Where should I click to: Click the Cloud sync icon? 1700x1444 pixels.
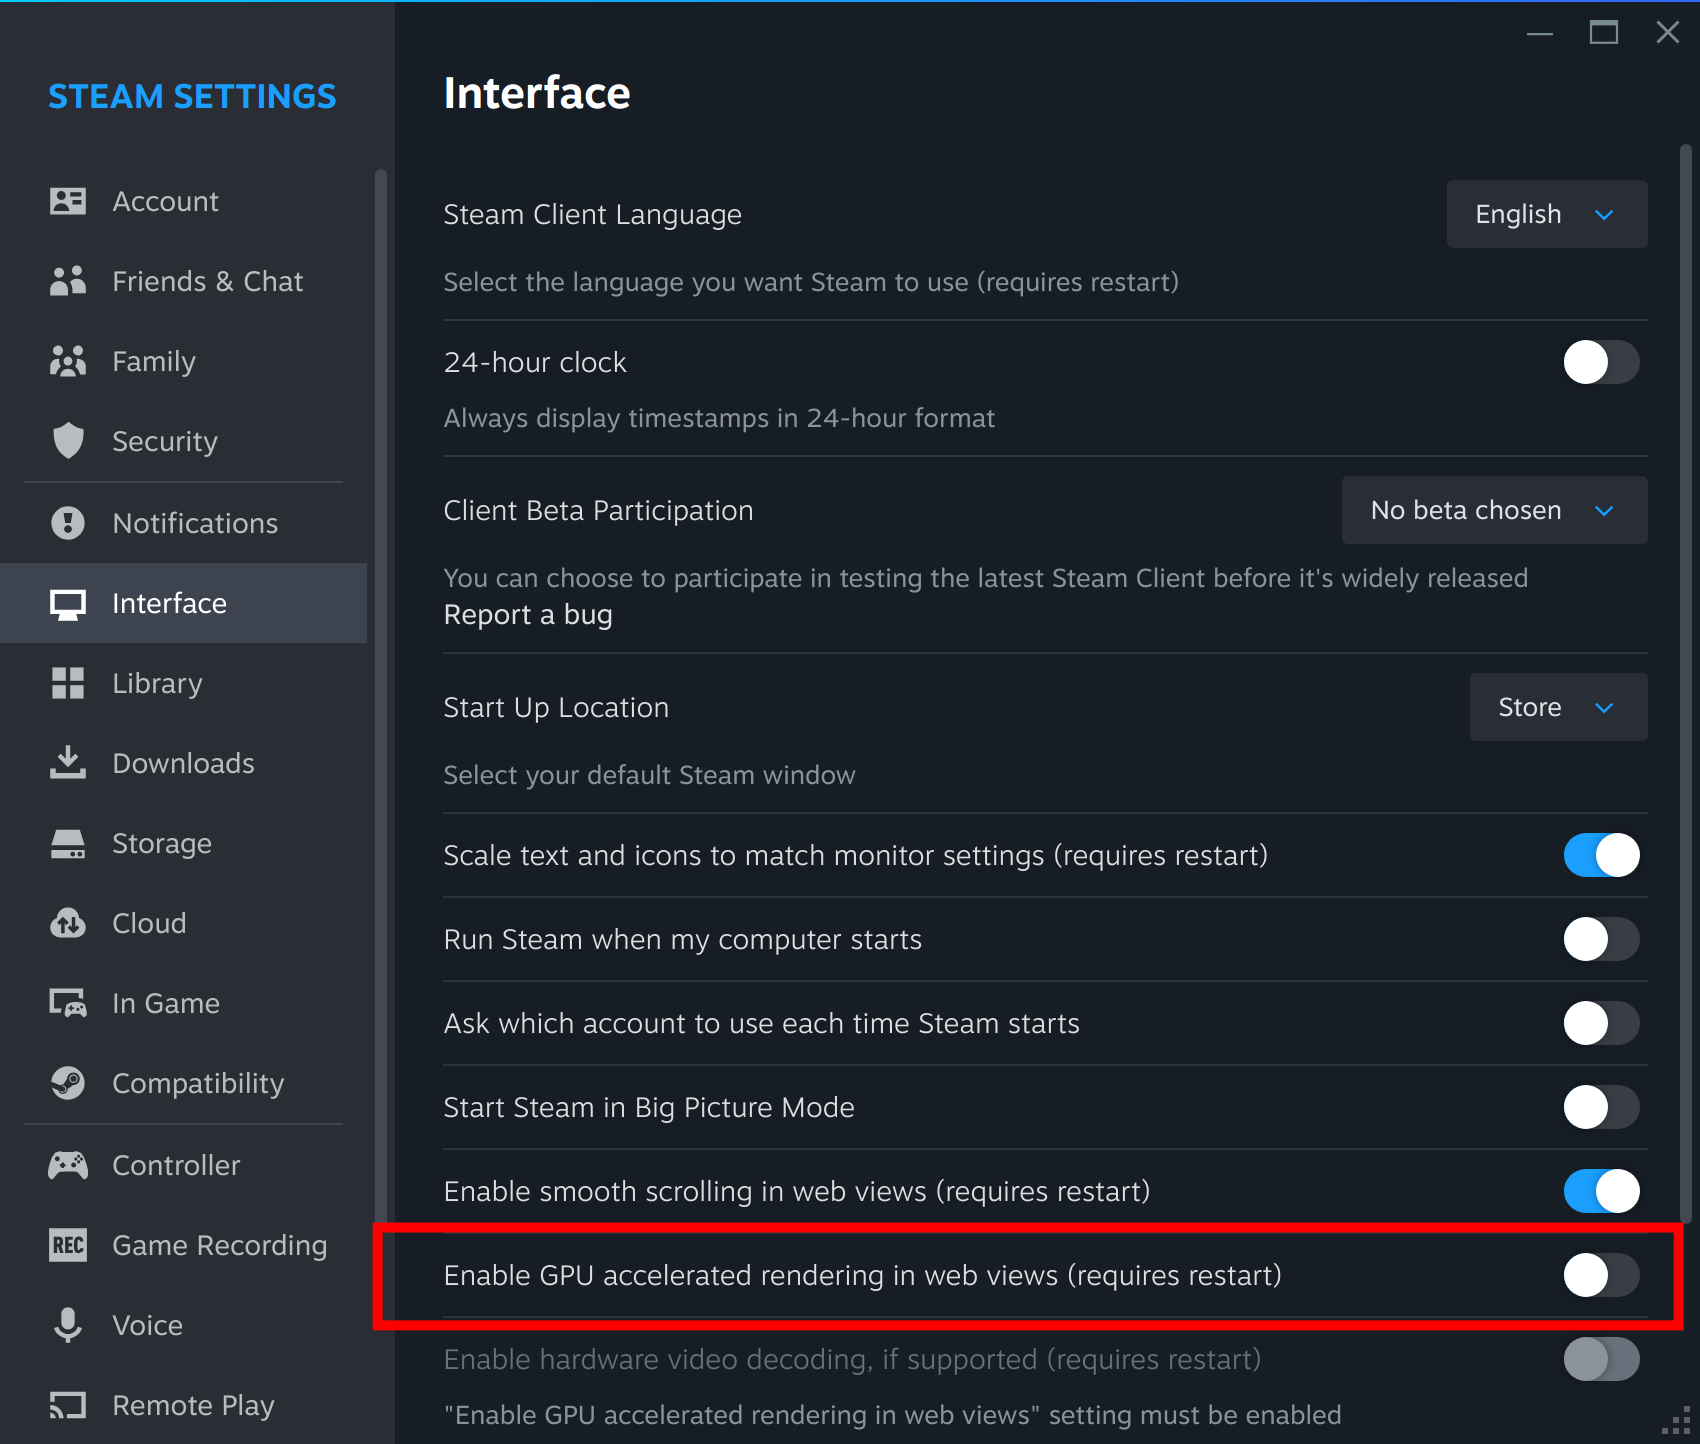(x=68, y=923)
